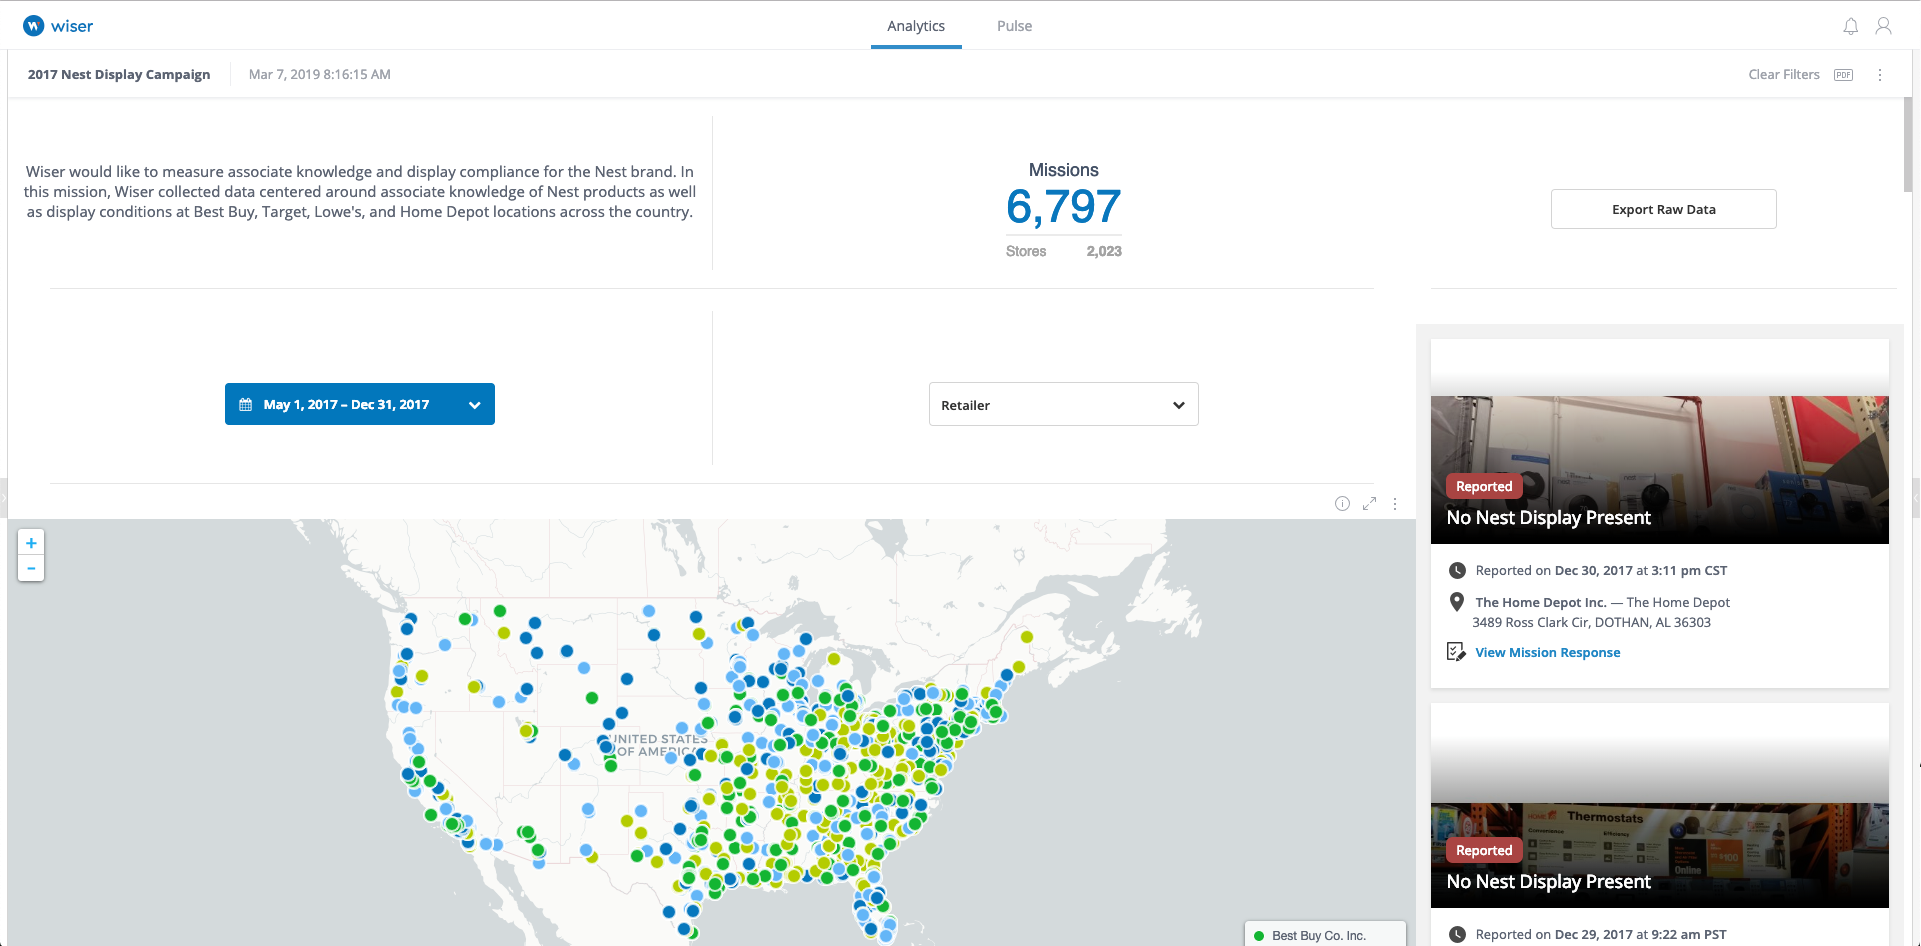
Task: Zoom in on the map
Action: point(31,542)
